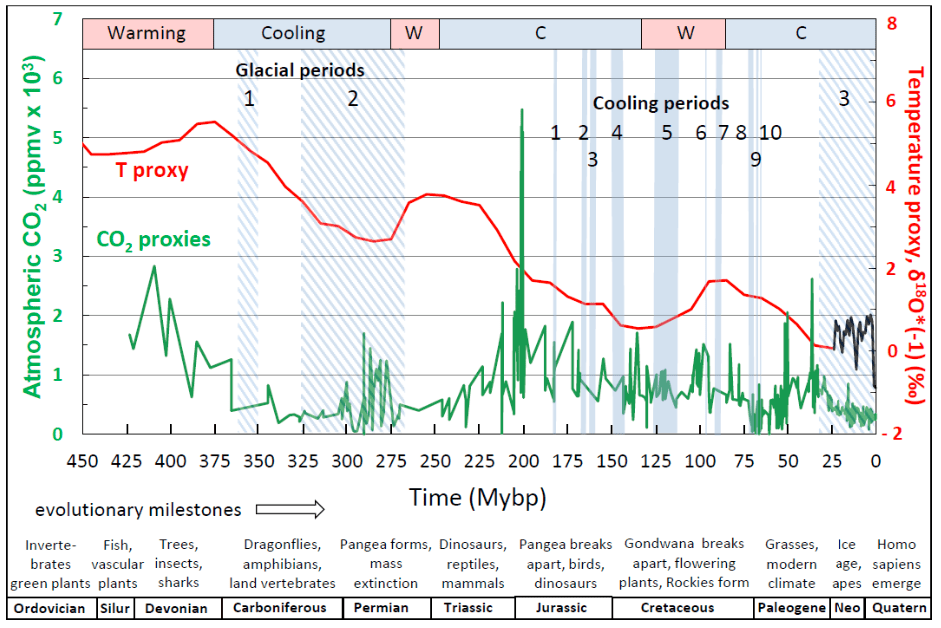The height and width of the screenshot is (628, 941).
Task: Click the Homo sapiens emerge milestone text
Action: point(895,563)
